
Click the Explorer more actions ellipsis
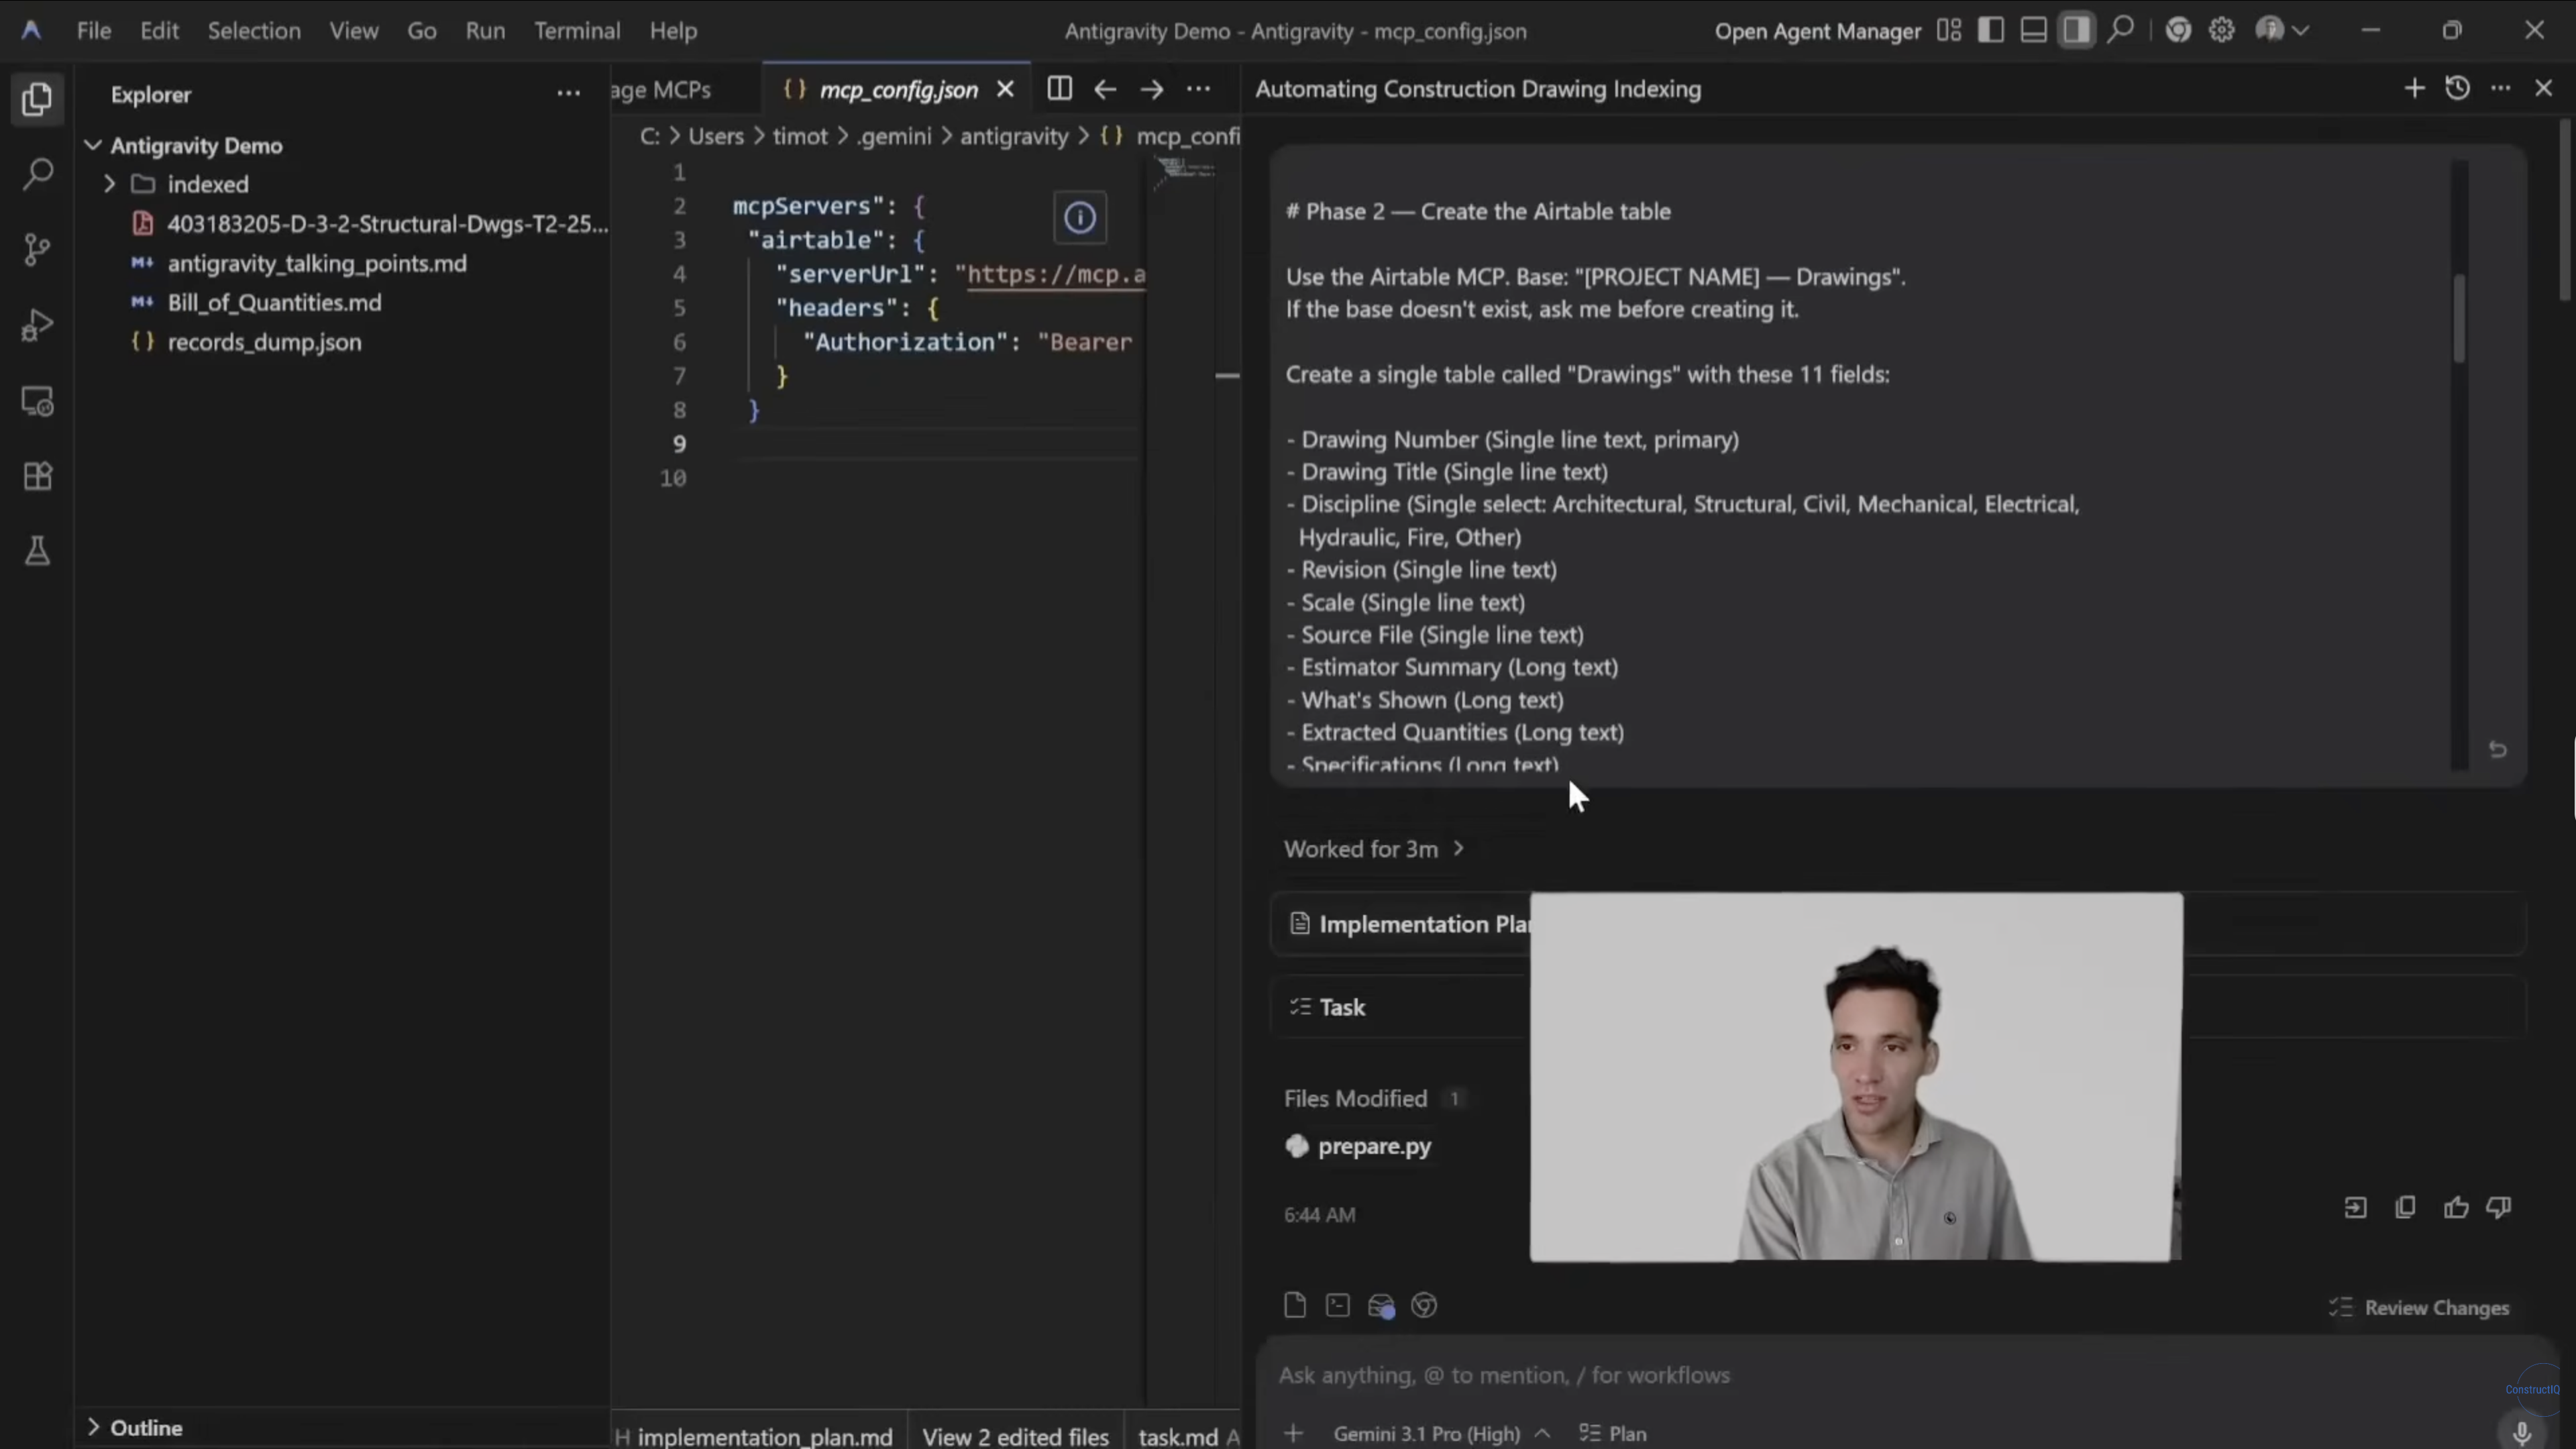click(x=568, y=94)
